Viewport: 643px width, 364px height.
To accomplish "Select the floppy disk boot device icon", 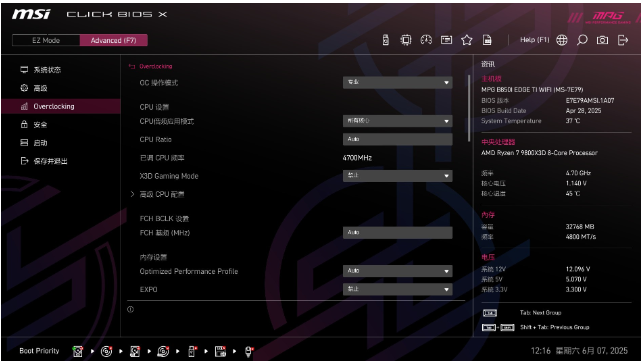I will tap(220, 351).
